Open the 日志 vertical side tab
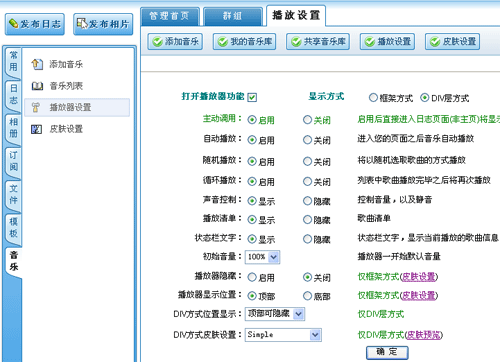The image size is (500, 362). [13, 95]
